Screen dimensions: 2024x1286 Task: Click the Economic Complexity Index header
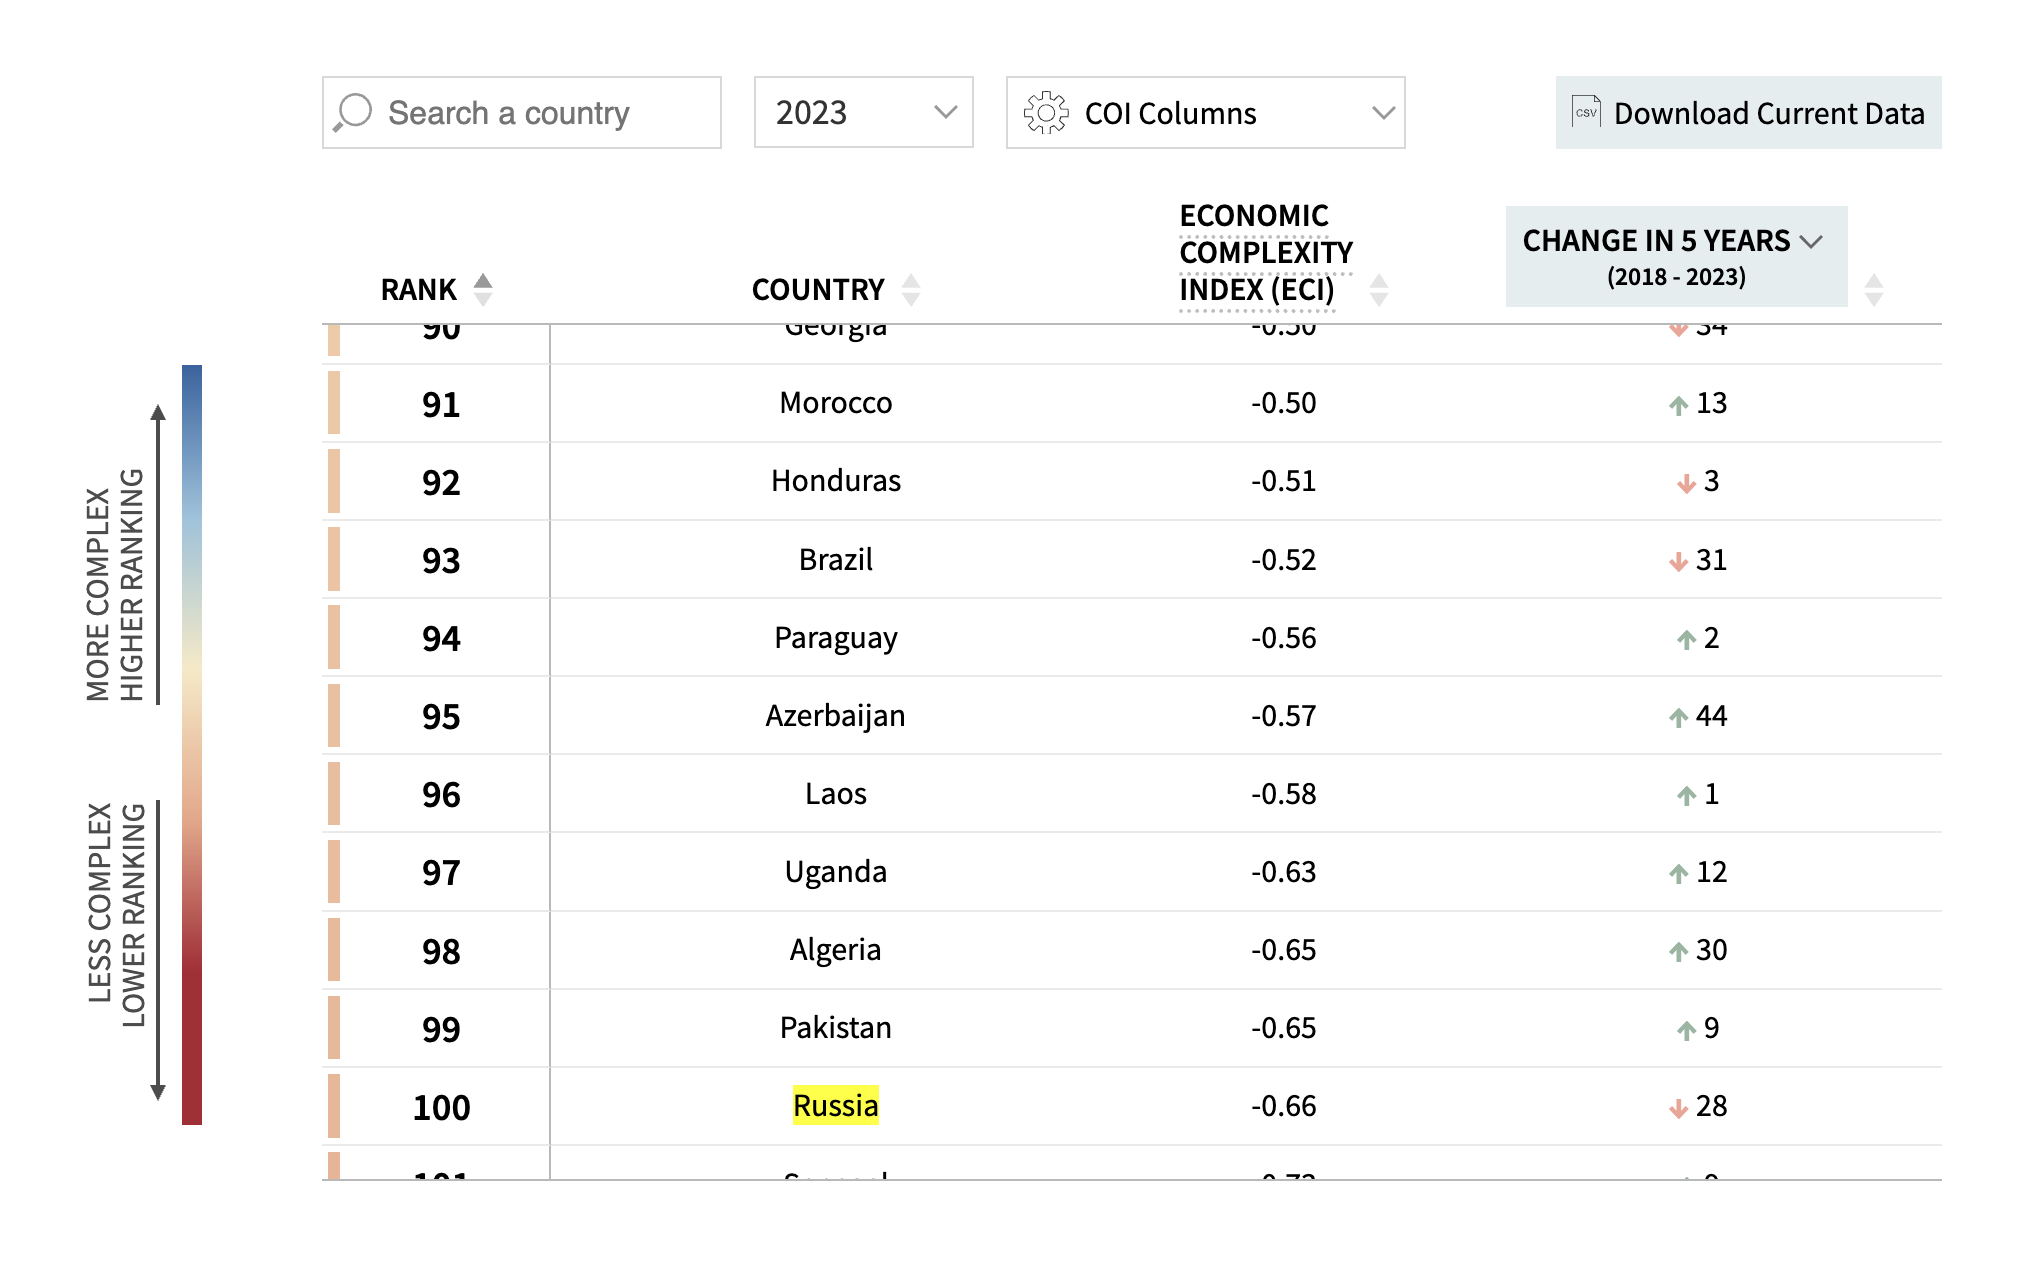[1266, 253]
